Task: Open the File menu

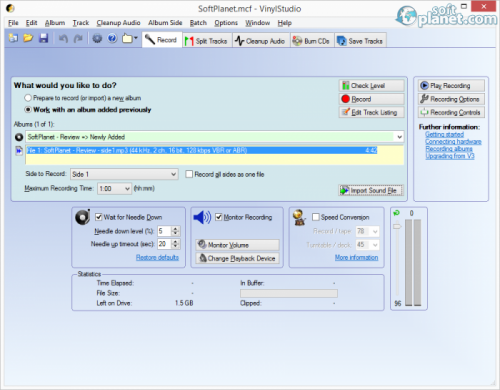Action: (13, 23)
